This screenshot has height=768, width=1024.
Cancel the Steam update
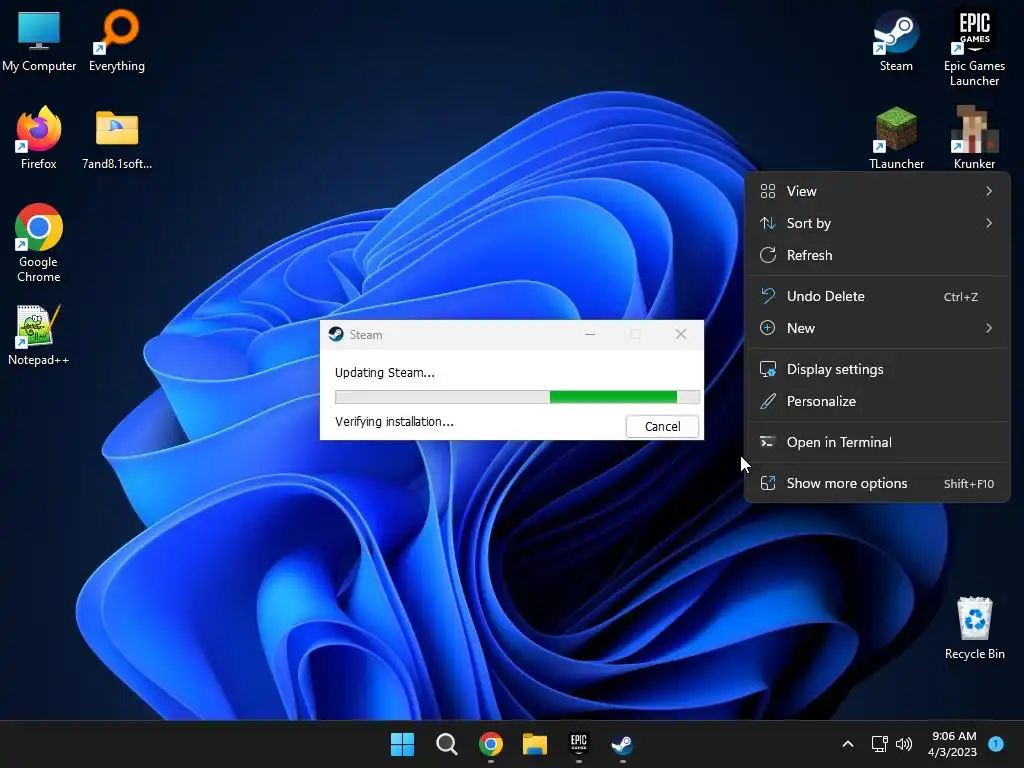[x=662, y=426]
